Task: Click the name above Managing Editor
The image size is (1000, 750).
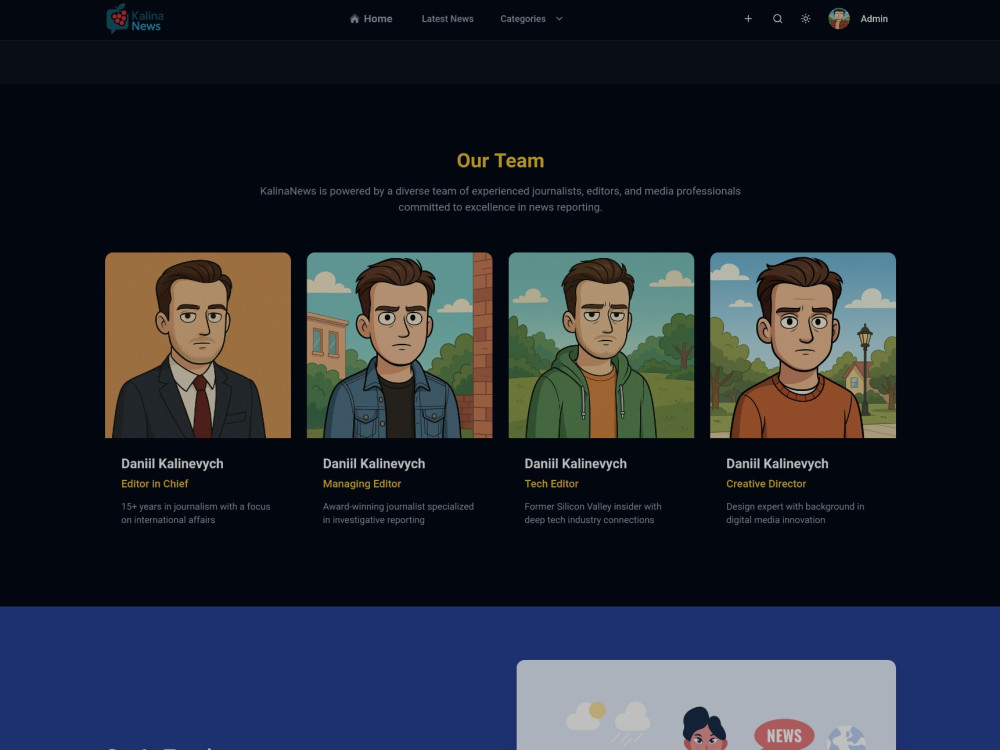Action: (x=374, y=464)
